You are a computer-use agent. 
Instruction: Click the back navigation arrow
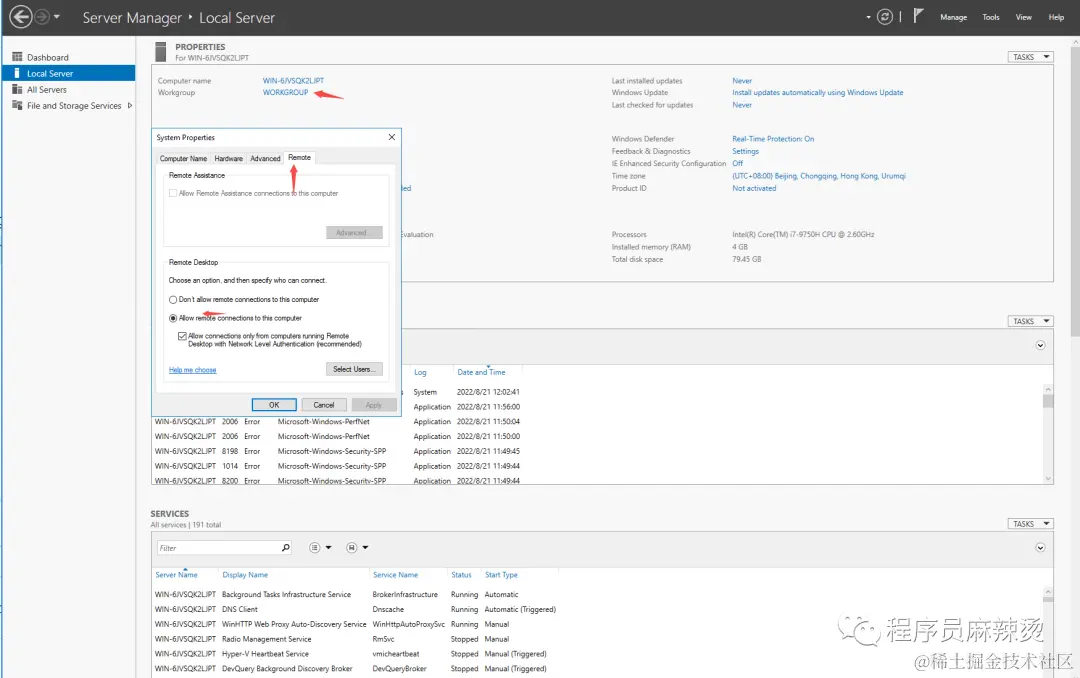point(21,17)
